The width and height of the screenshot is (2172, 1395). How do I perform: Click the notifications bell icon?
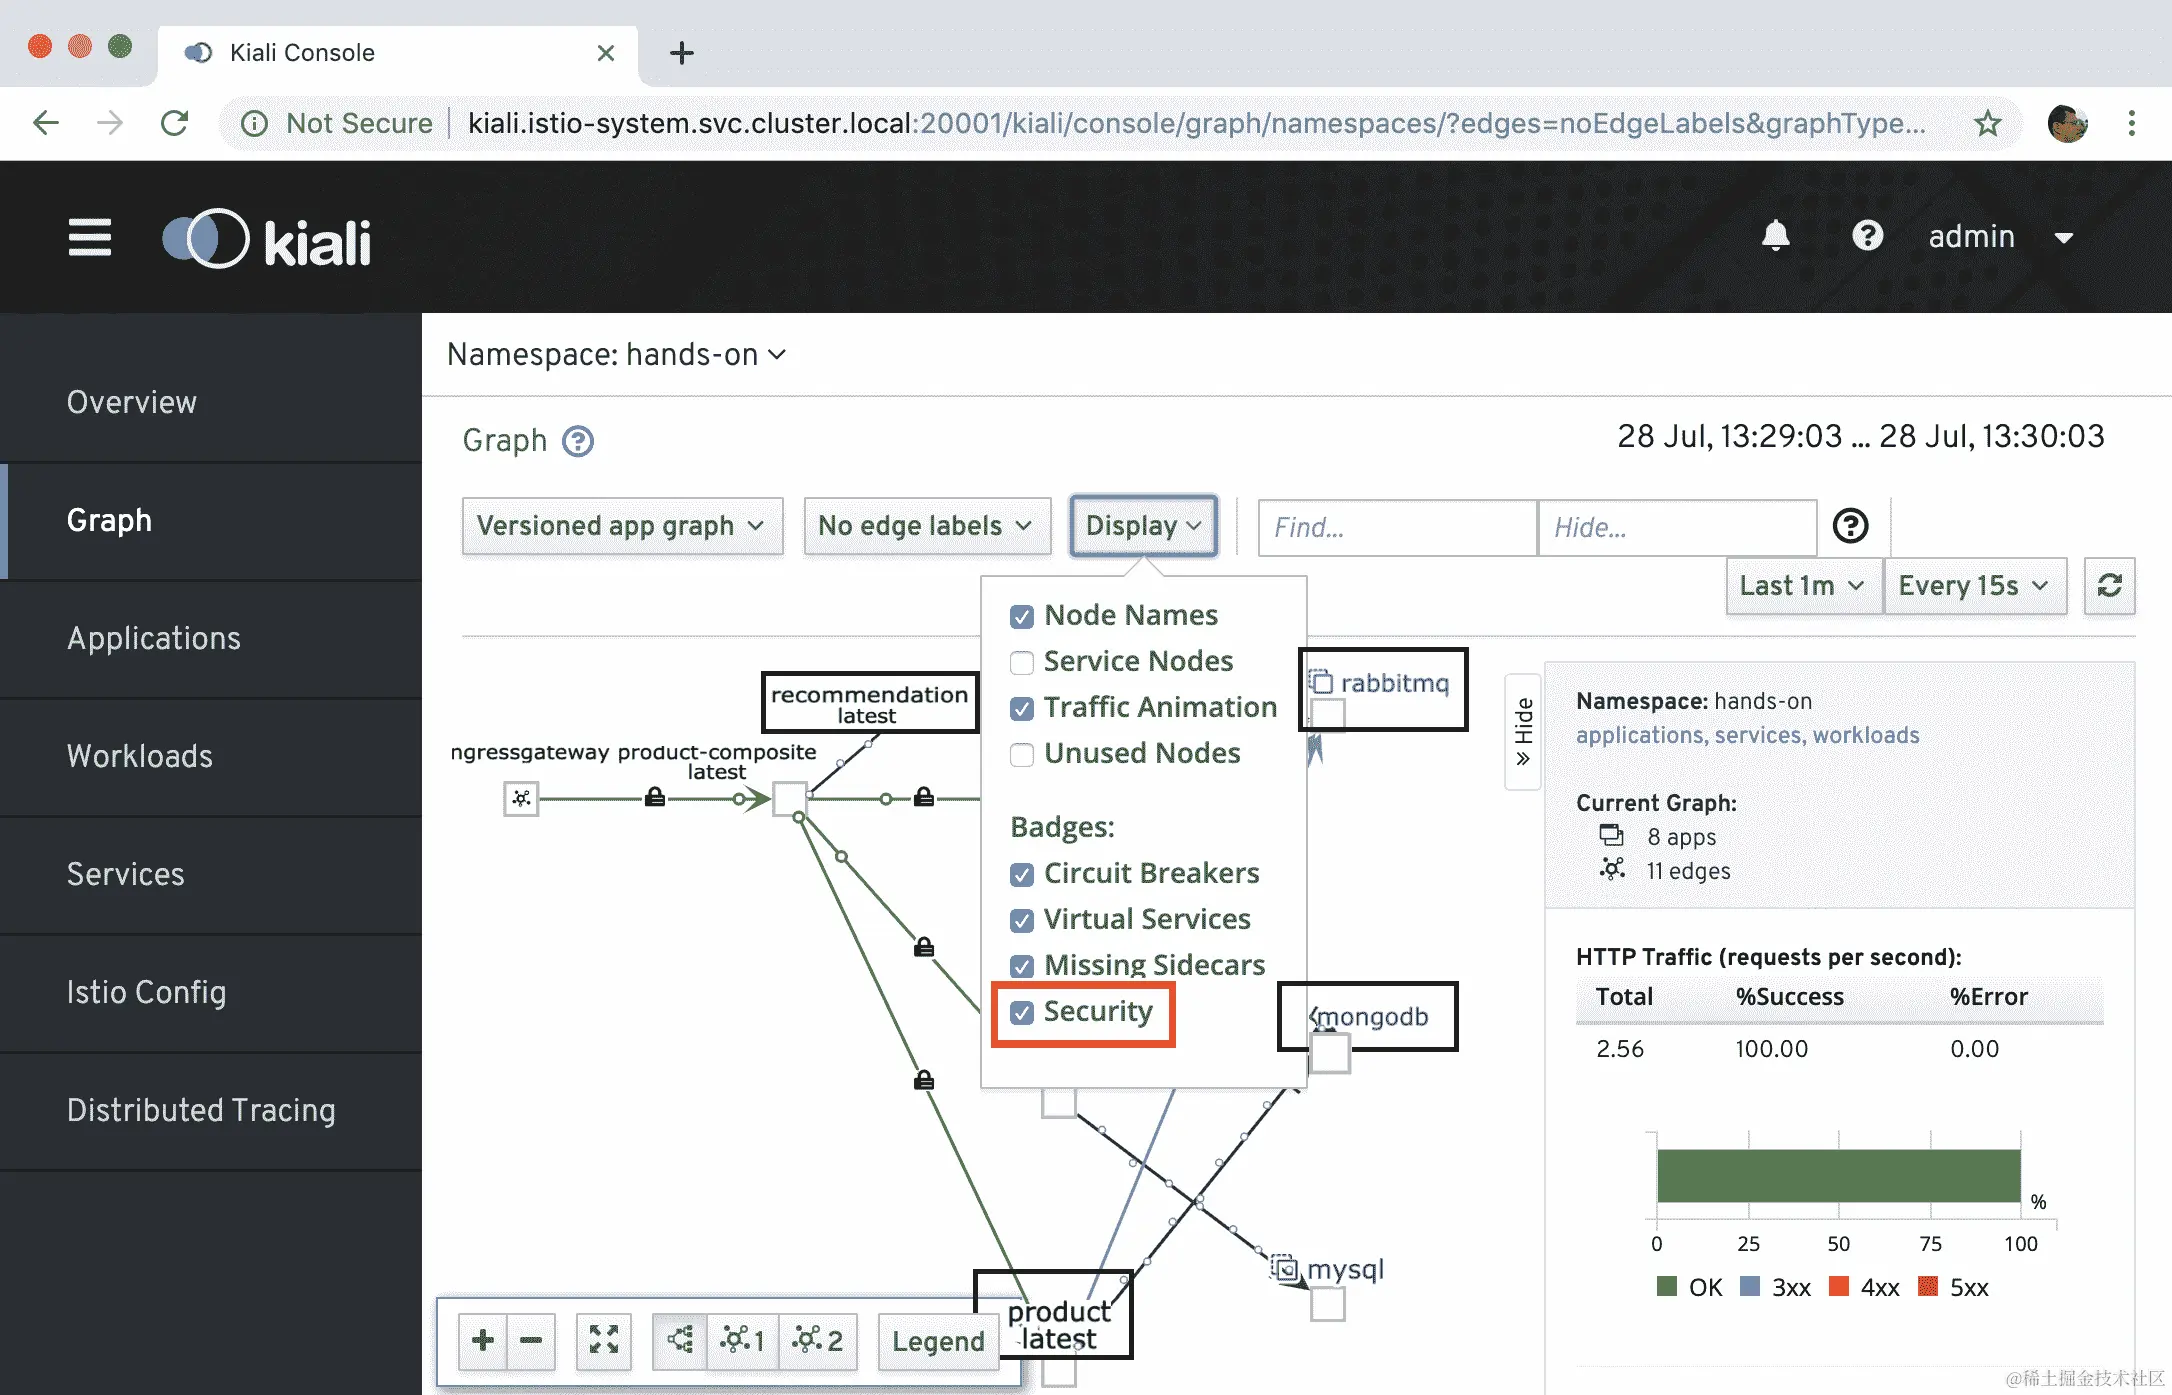coord(1775,237)
